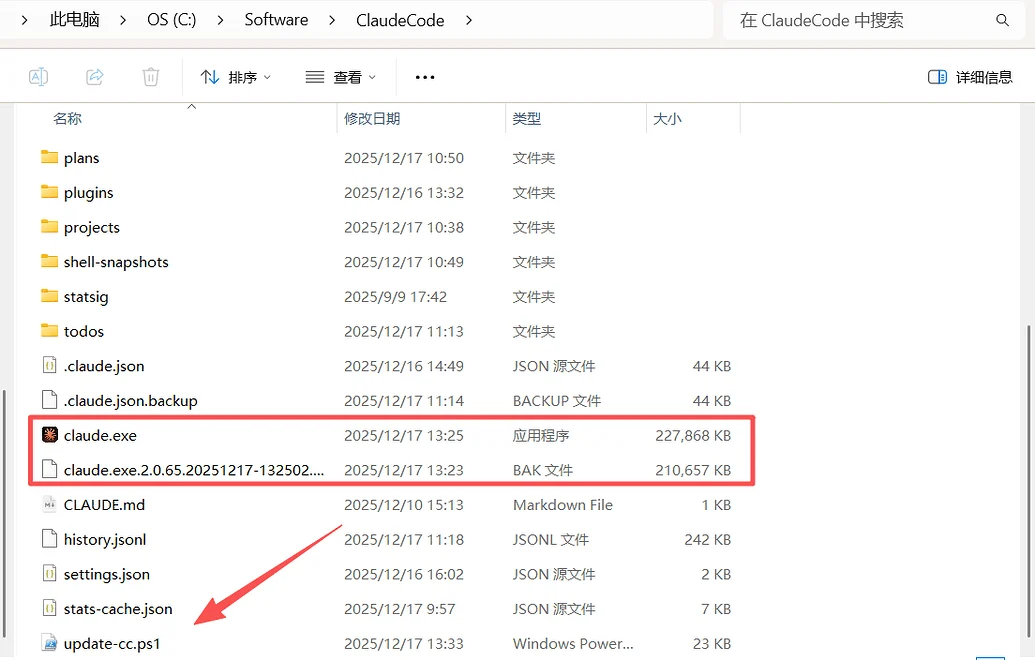This screenshot has height=660, width=1035.
Task: Select the todos folder icon
Action: point(50,331)
